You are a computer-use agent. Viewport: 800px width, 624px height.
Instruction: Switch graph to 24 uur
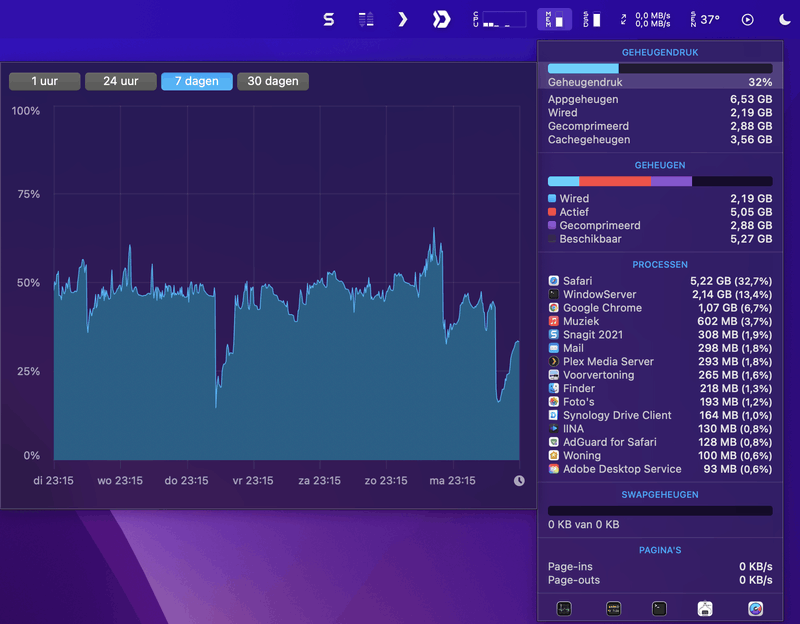click(120, 81)
